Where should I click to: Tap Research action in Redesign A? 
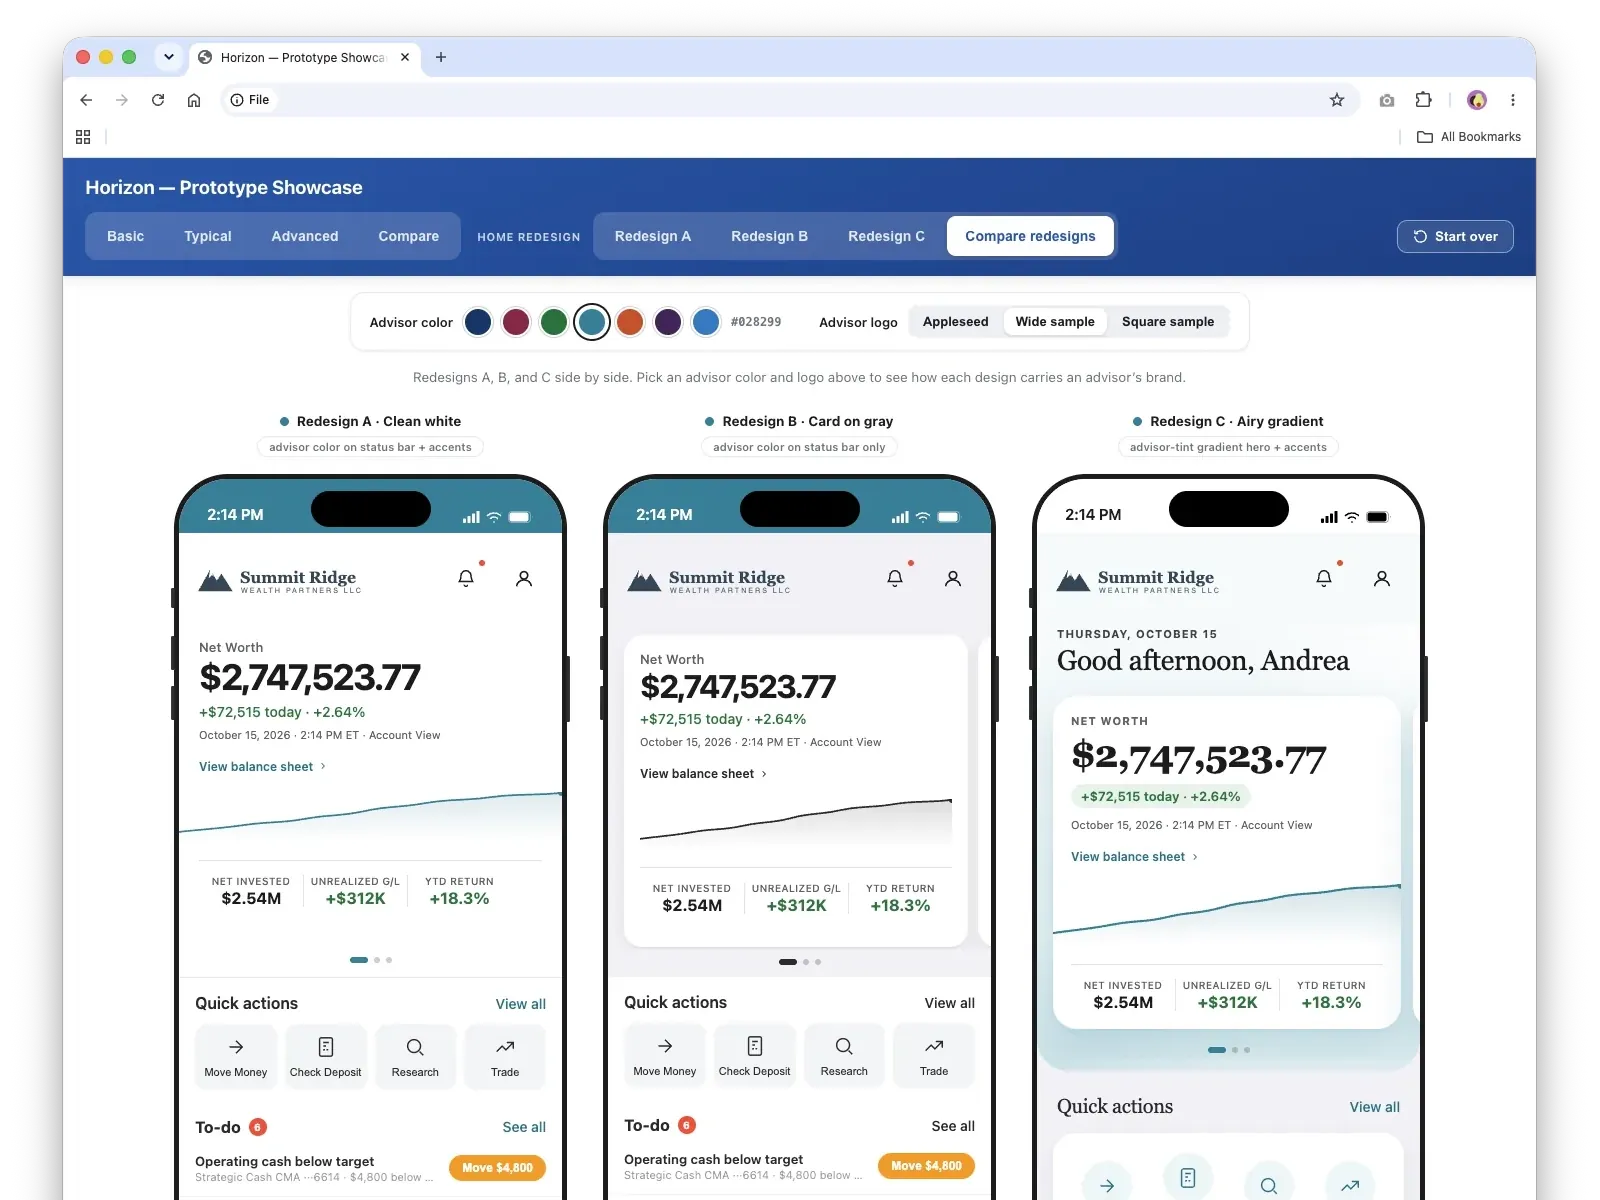tap(415, 1057)
